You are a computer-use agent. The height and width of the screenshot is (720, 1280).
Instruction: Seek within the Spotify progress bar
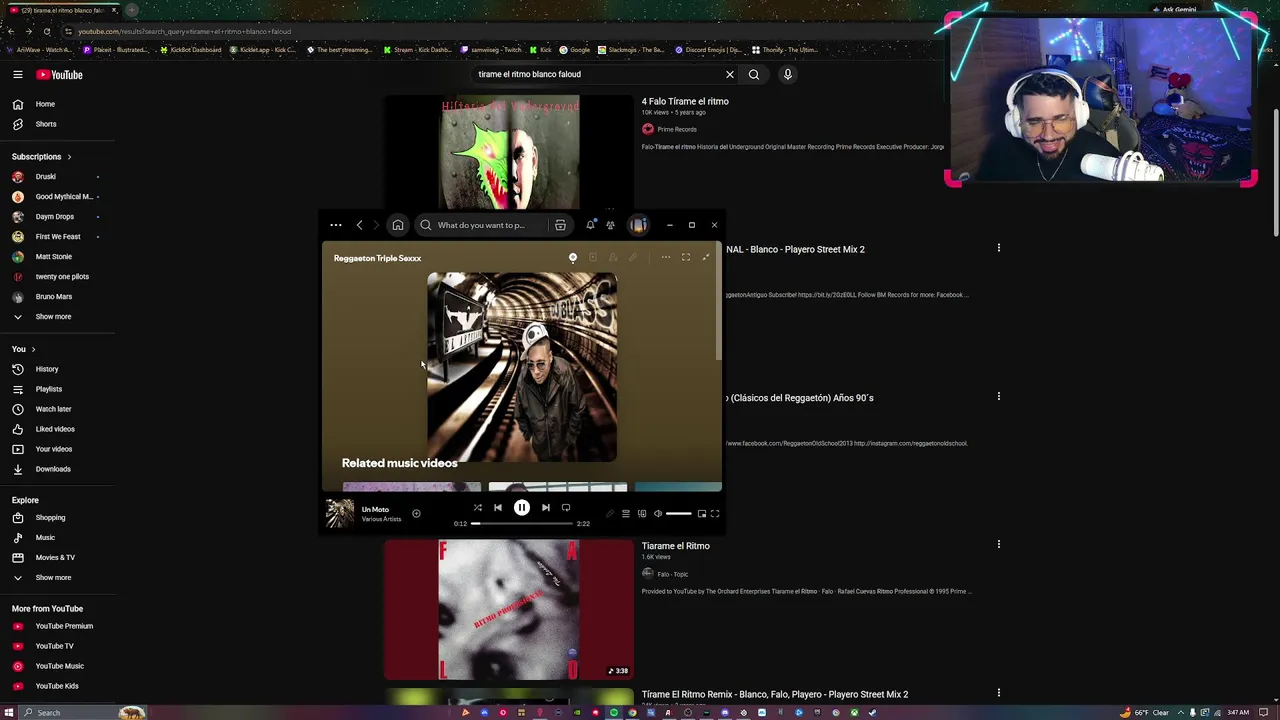click(x=522, y=523)
